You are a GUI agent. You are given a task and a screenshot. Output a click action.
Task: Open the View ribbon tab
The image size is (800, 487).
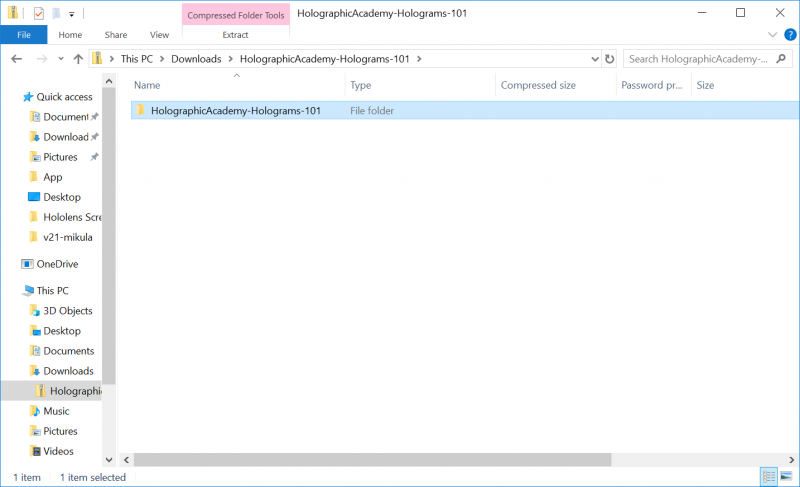point(159,35)
